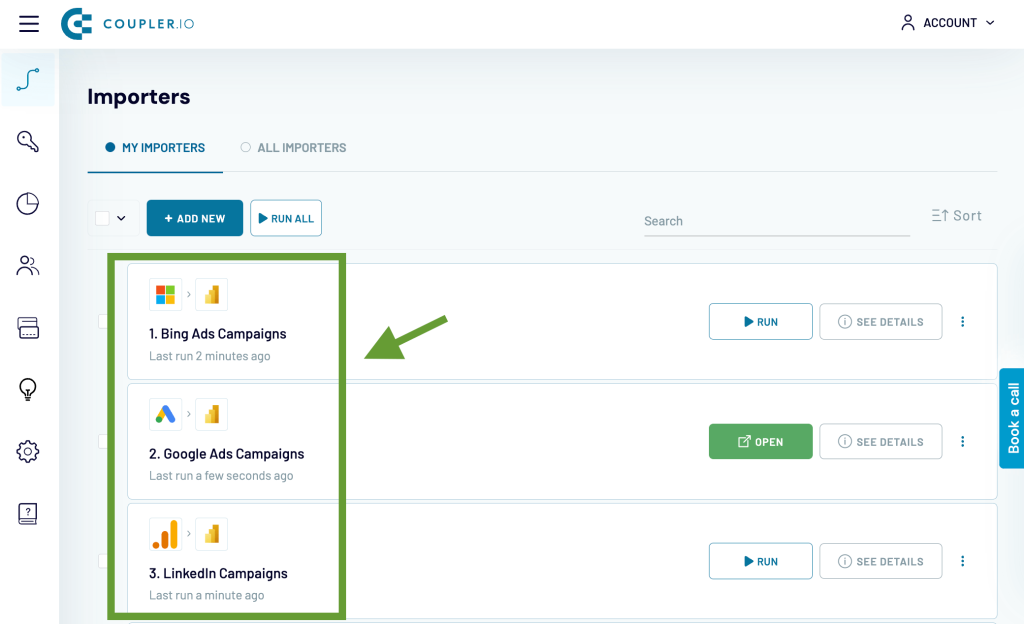This screenshot has width=1024, height=624.
Task: Click 'Last run a few seconds ago' text
Action: [x=221, y=476]
